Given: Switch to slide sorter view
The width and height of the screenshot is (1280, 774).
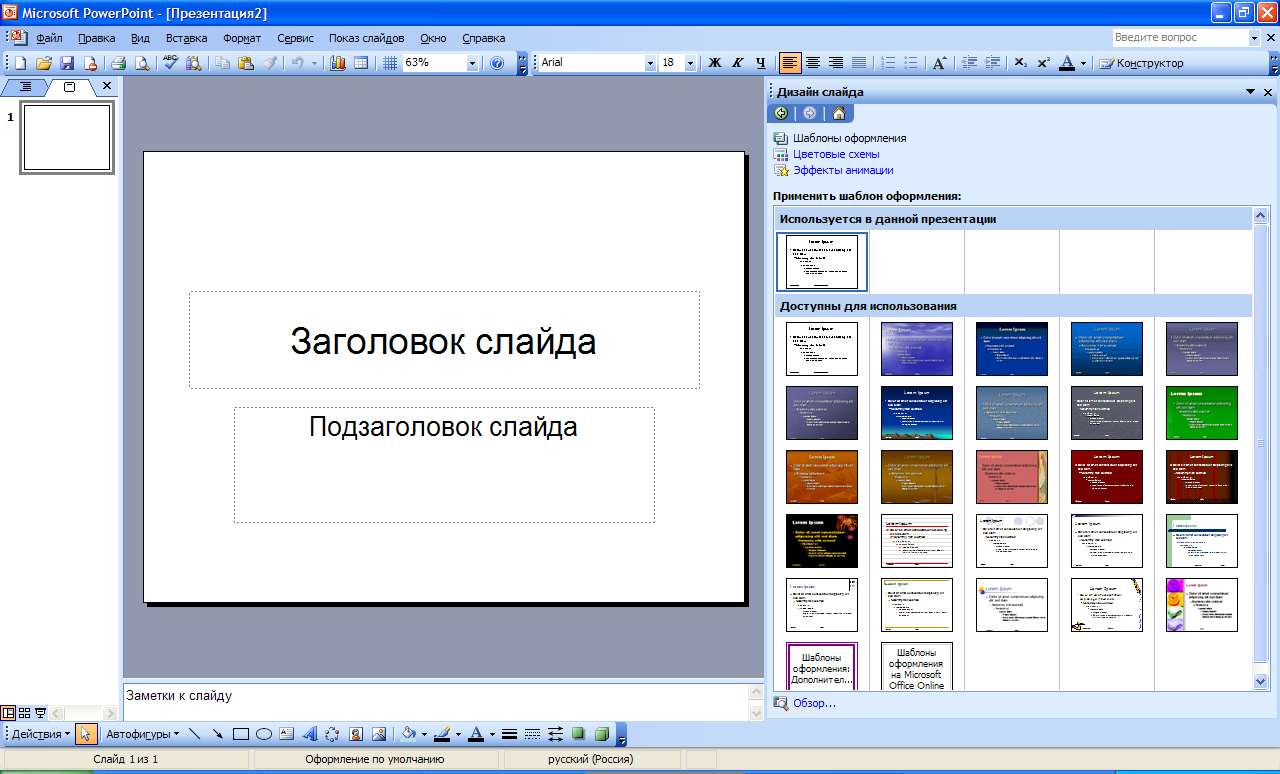Looking at the screenshot, I should [25, 713].
